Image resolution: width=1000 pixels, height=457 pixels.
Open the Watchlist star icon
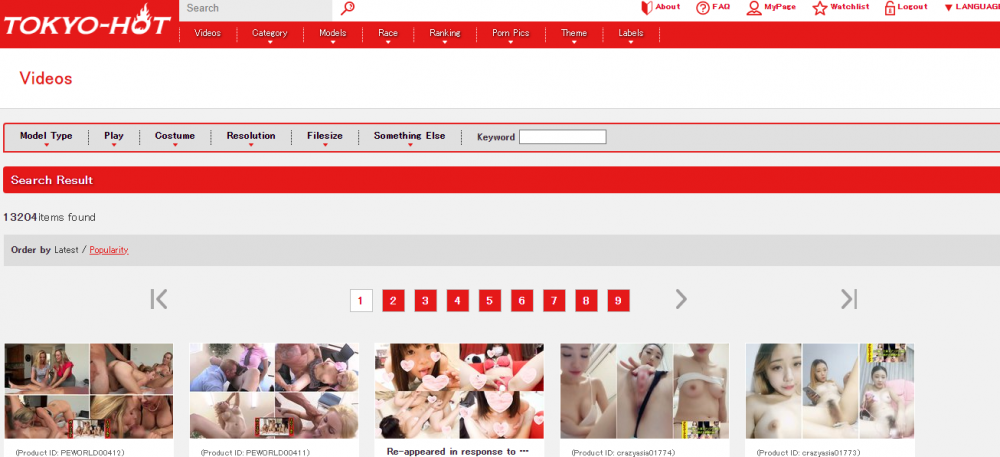tap(820, 8)
